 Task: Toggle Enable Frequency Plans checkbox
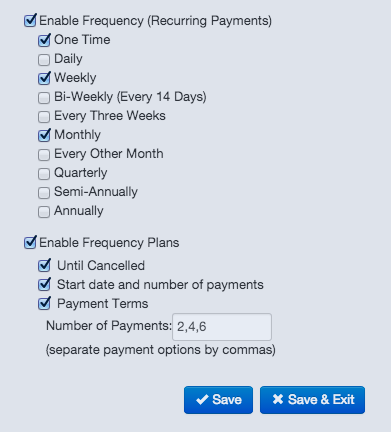[30, 242]
